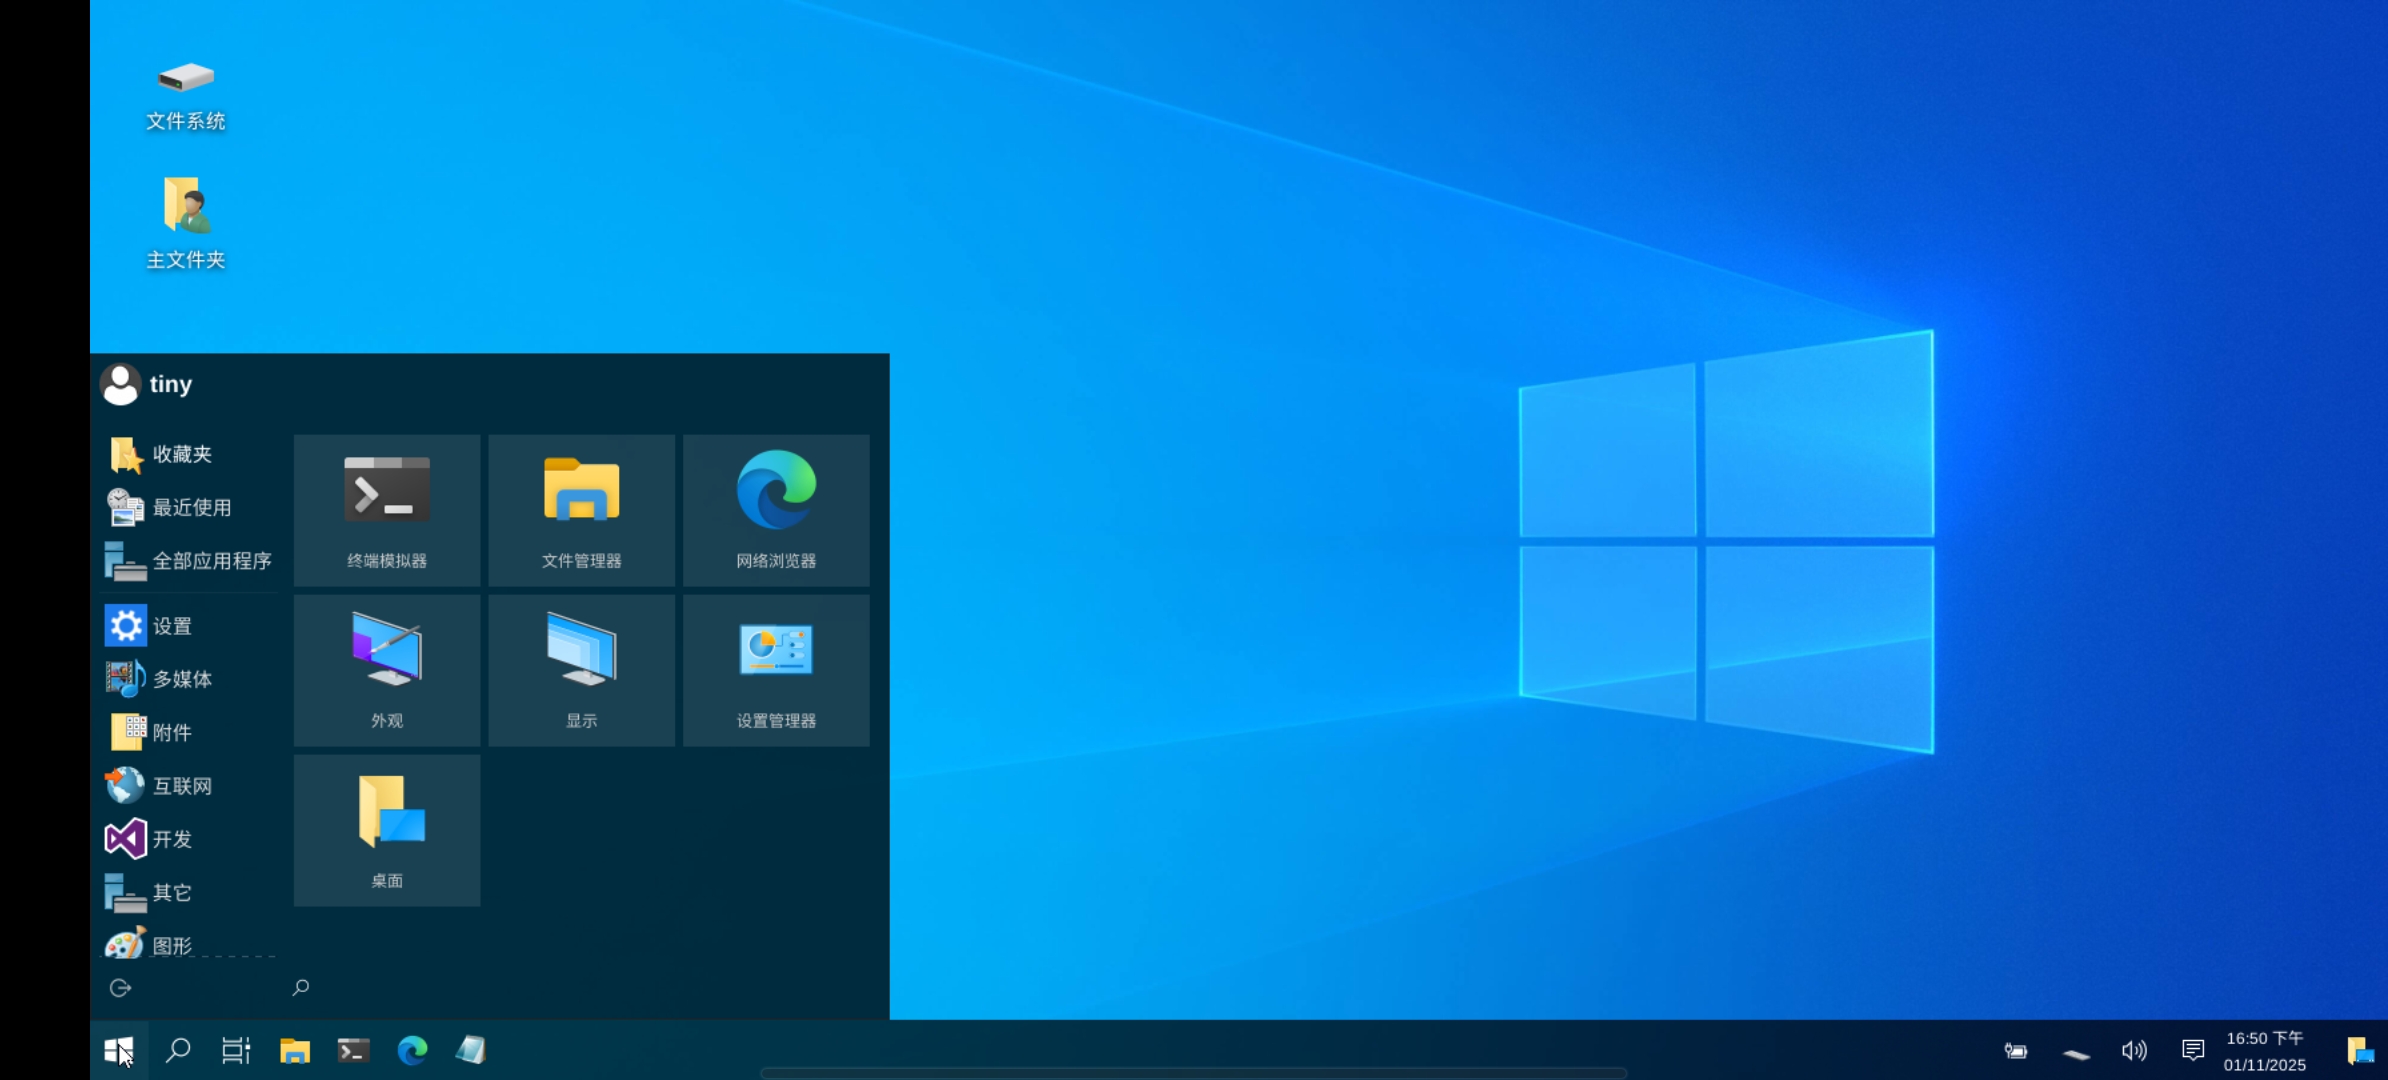
Task: Click the clock showing 16:50 下午
Action: coord(2265,1051)
